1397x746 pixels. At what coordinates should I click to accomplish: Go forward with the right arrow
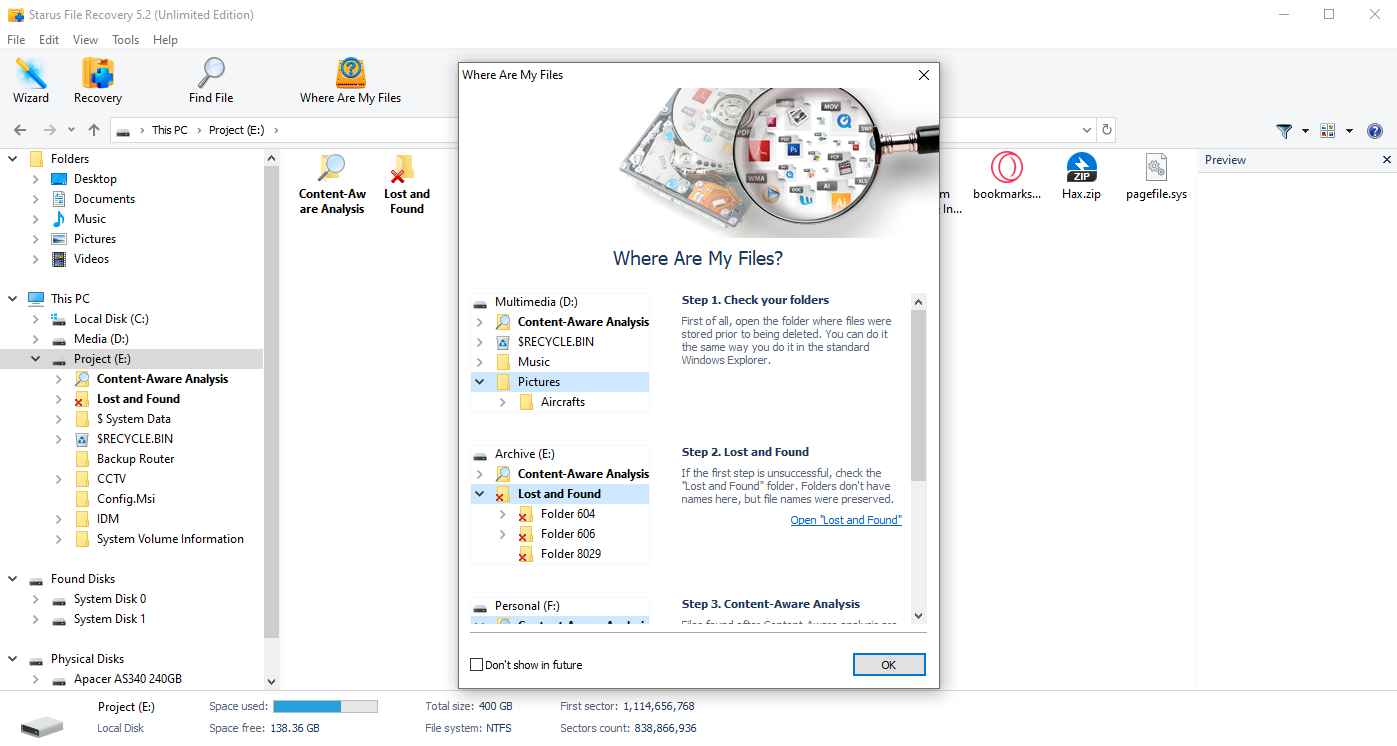[49, 130]
